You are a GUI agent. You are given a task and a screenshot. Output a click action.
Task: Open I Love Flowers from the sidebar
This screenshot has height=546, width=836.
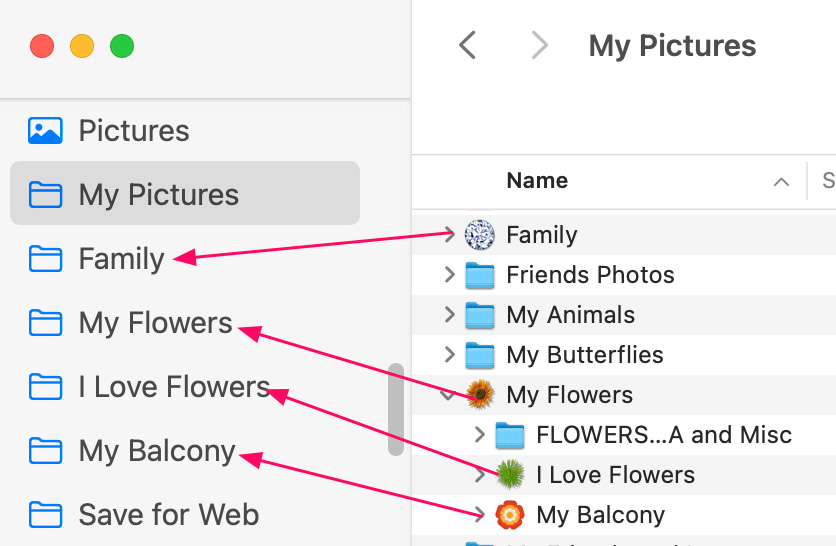coord(174,387)
